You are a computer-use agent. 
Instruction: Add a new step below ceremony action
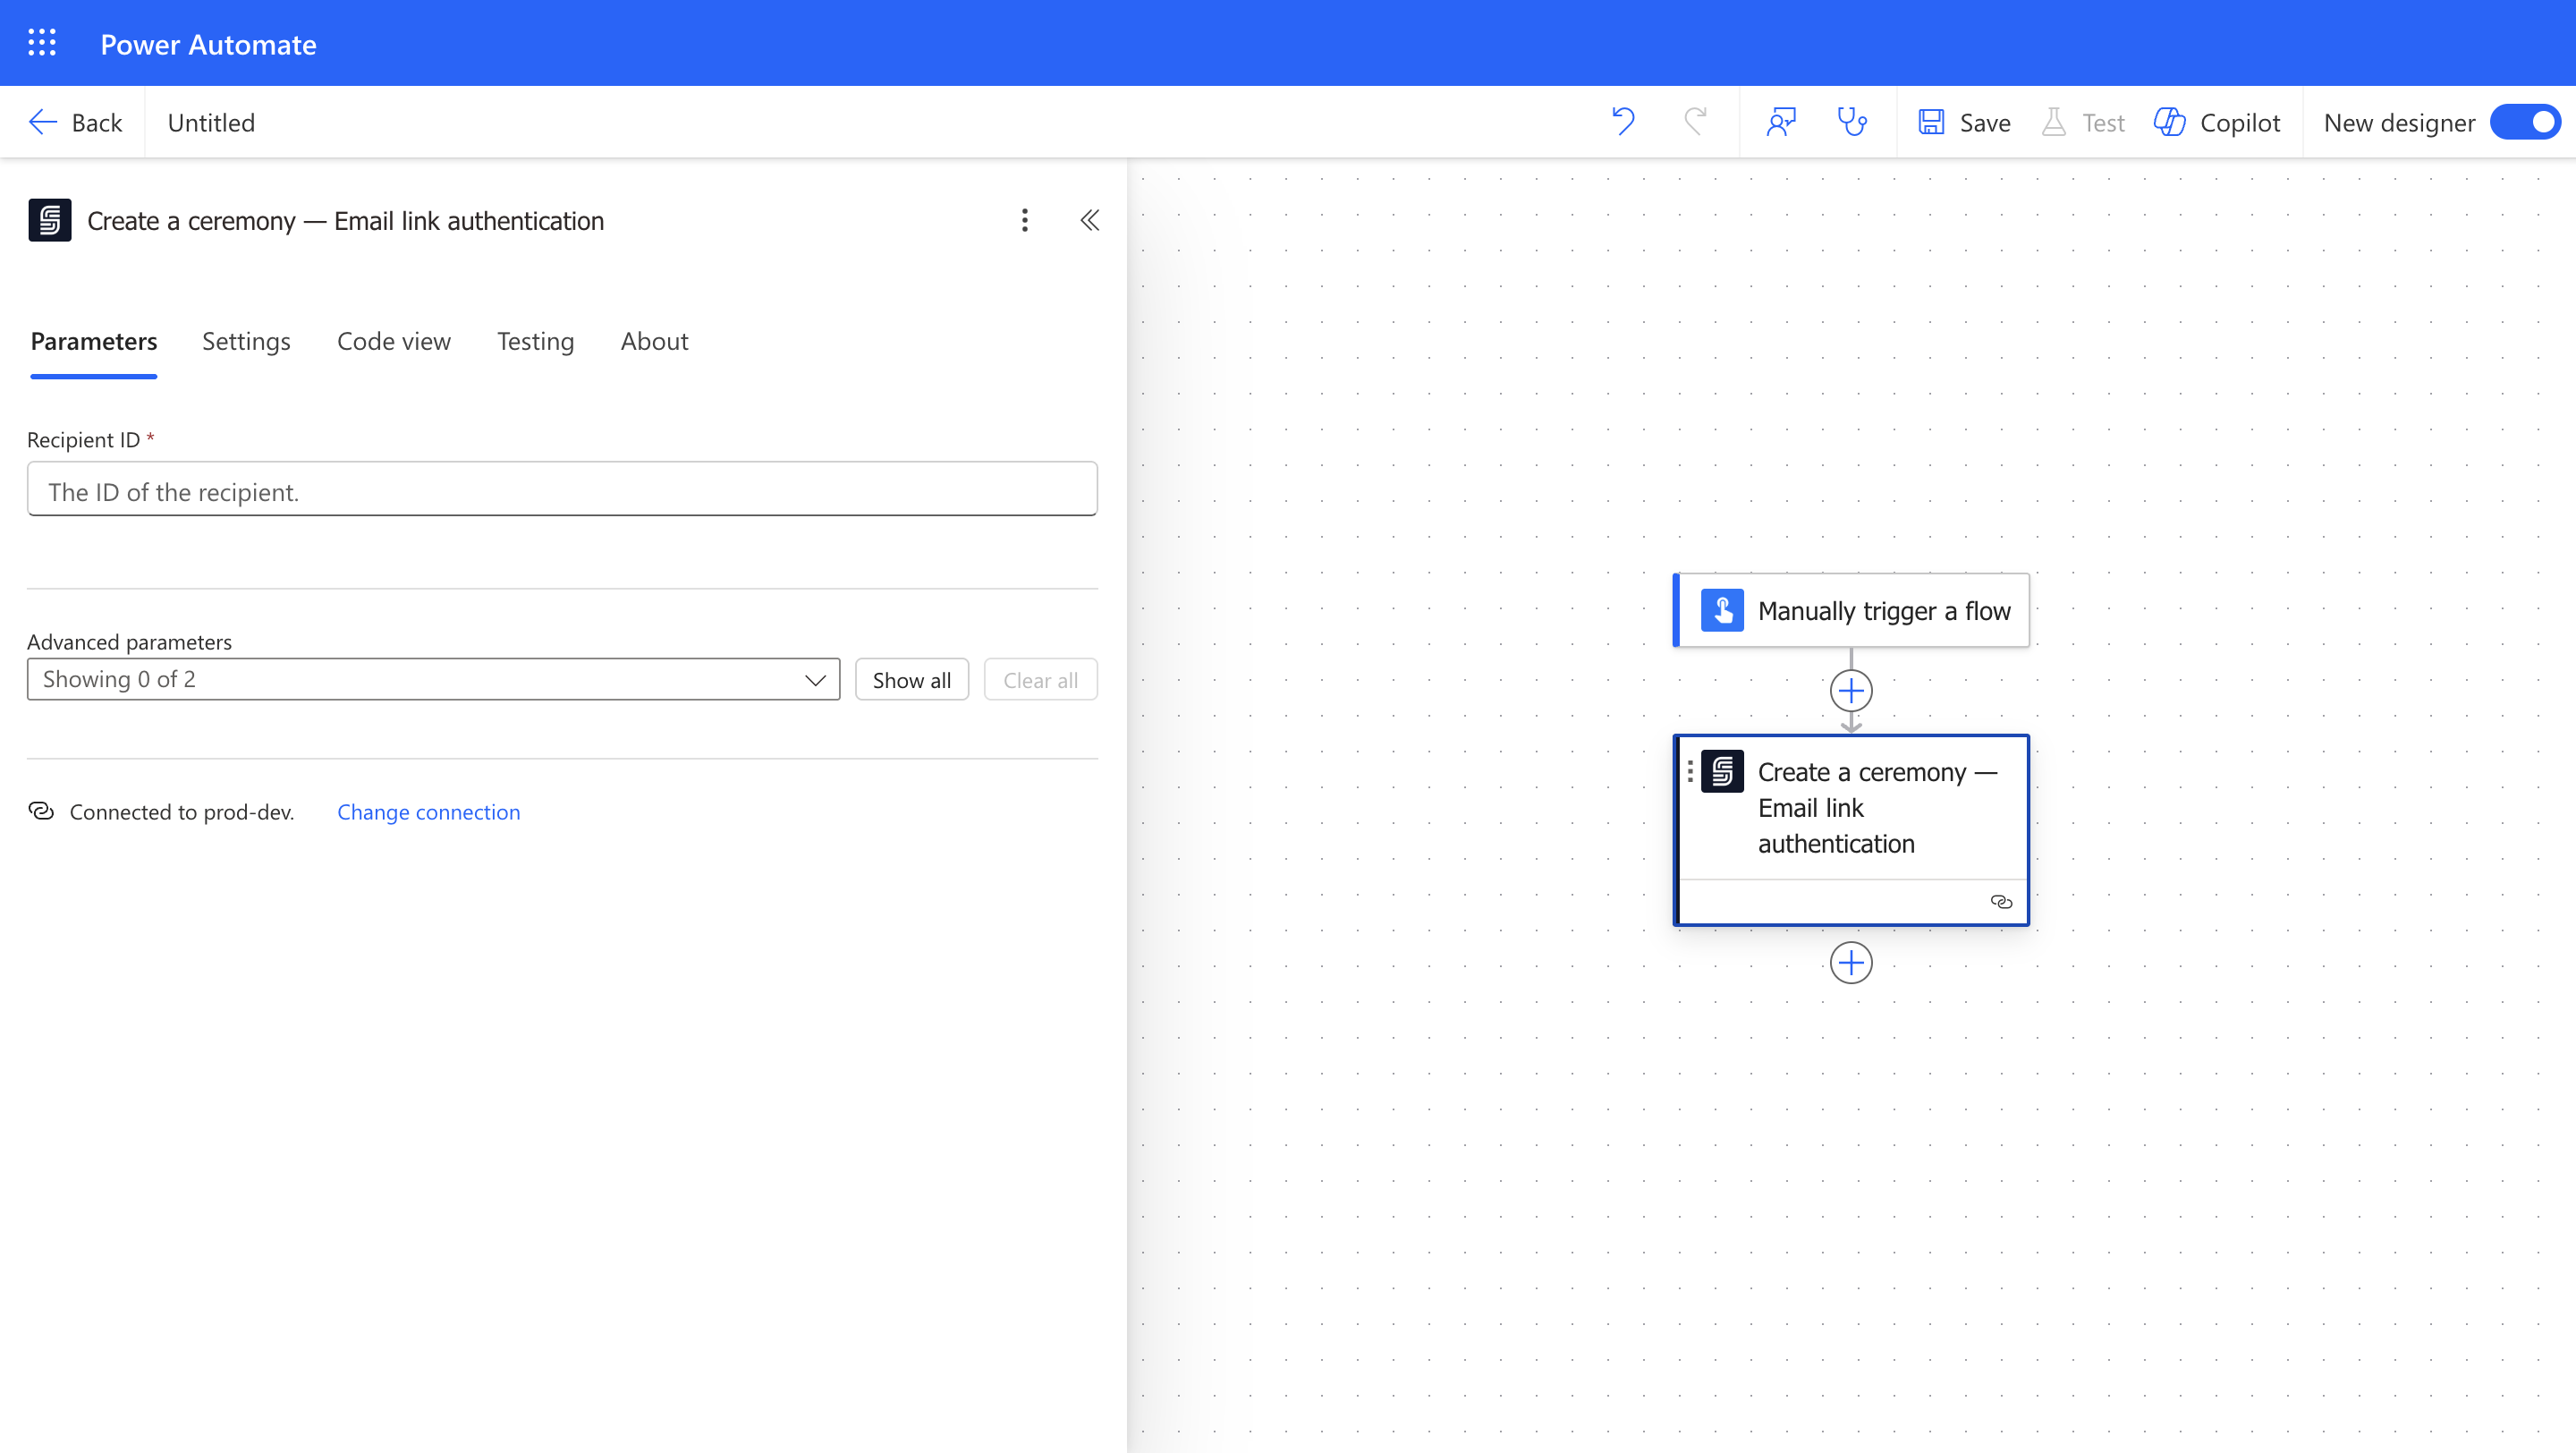1851,963
